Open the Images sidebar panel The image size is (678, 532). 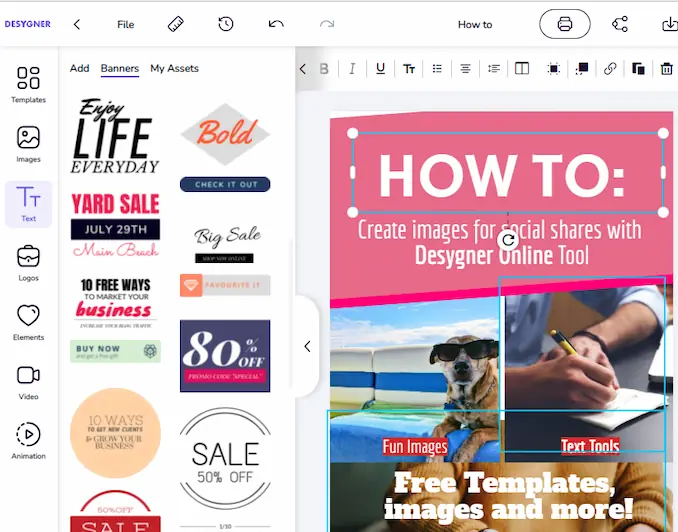pyautogui.click(x=29, y=144)
